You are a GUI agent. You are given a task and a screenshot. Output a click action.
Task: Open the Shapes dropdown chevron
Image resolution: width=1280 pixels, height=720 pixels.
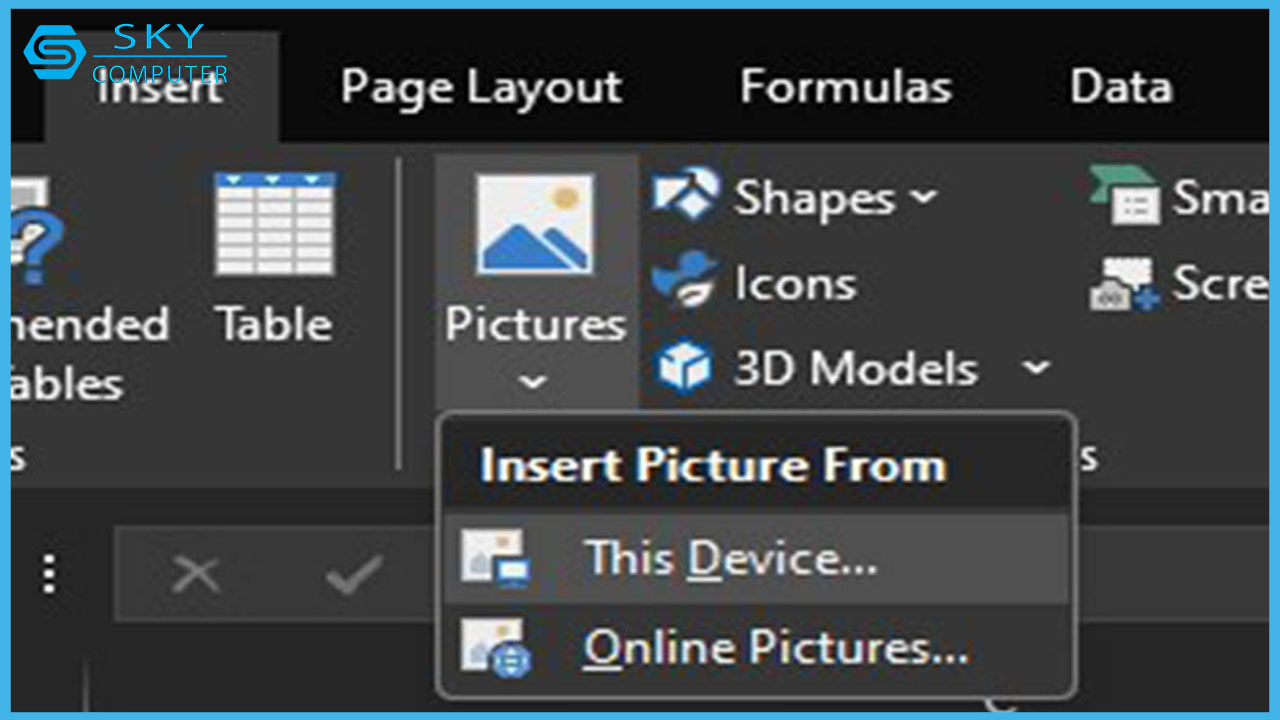point(925,196)
